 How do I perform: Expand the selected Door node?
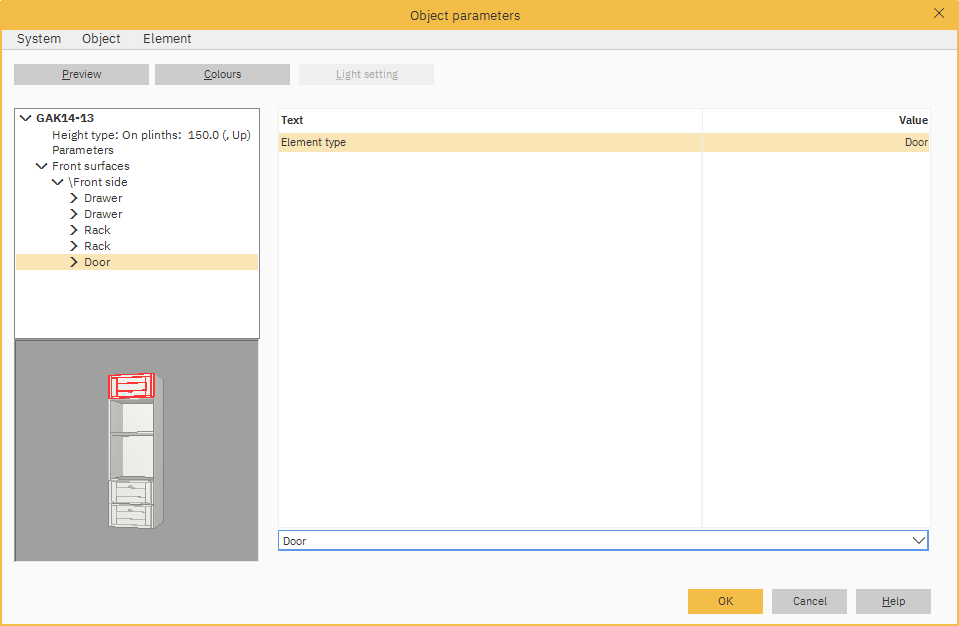(x=73, y=261)
